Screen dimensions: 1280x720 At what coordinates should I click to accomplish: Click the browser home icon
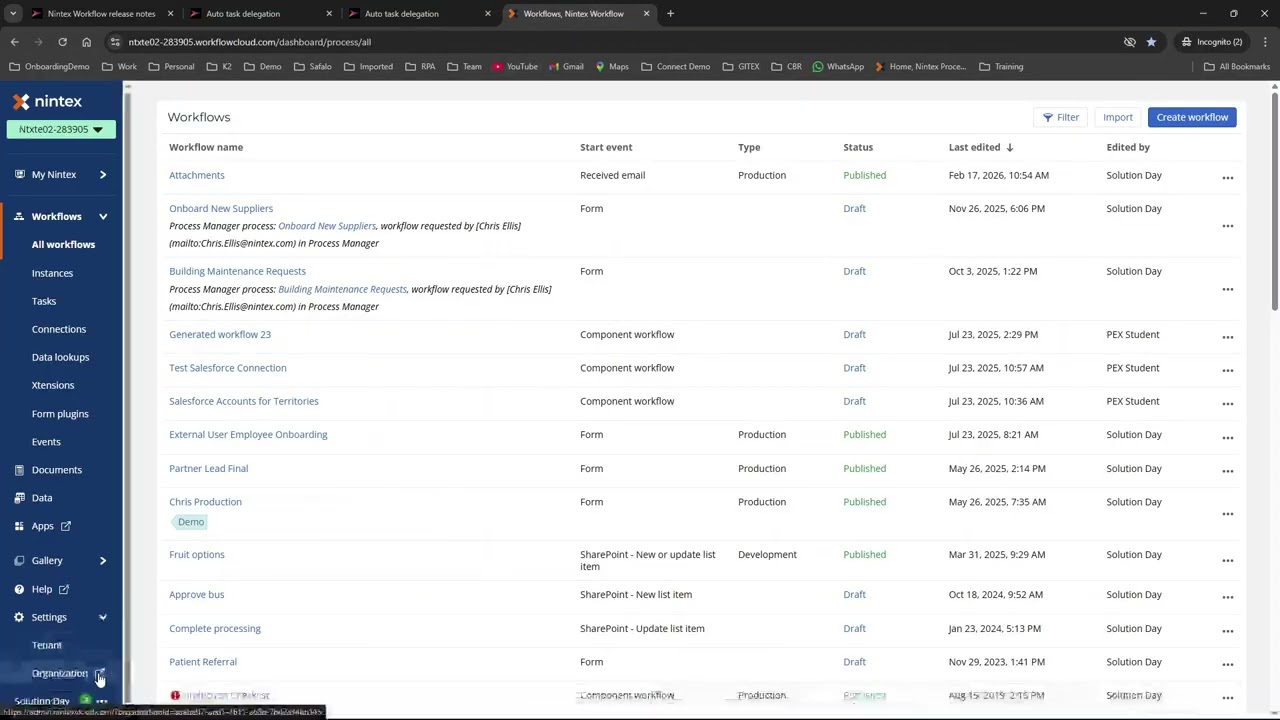click(x=86, y=42)
